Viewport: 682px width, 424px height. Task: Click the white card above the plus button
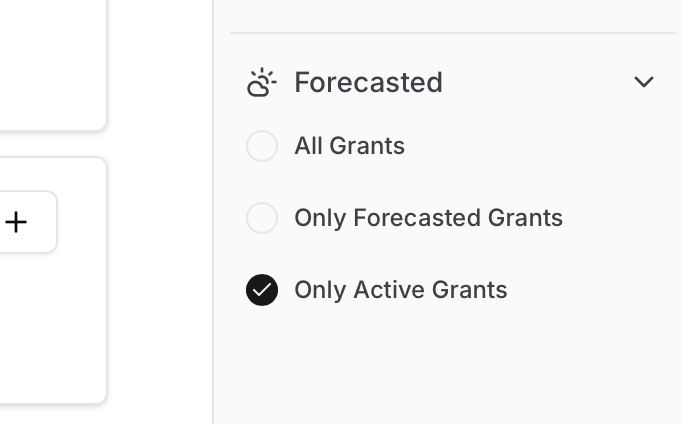pyautogui.click(x=50, y=60)
